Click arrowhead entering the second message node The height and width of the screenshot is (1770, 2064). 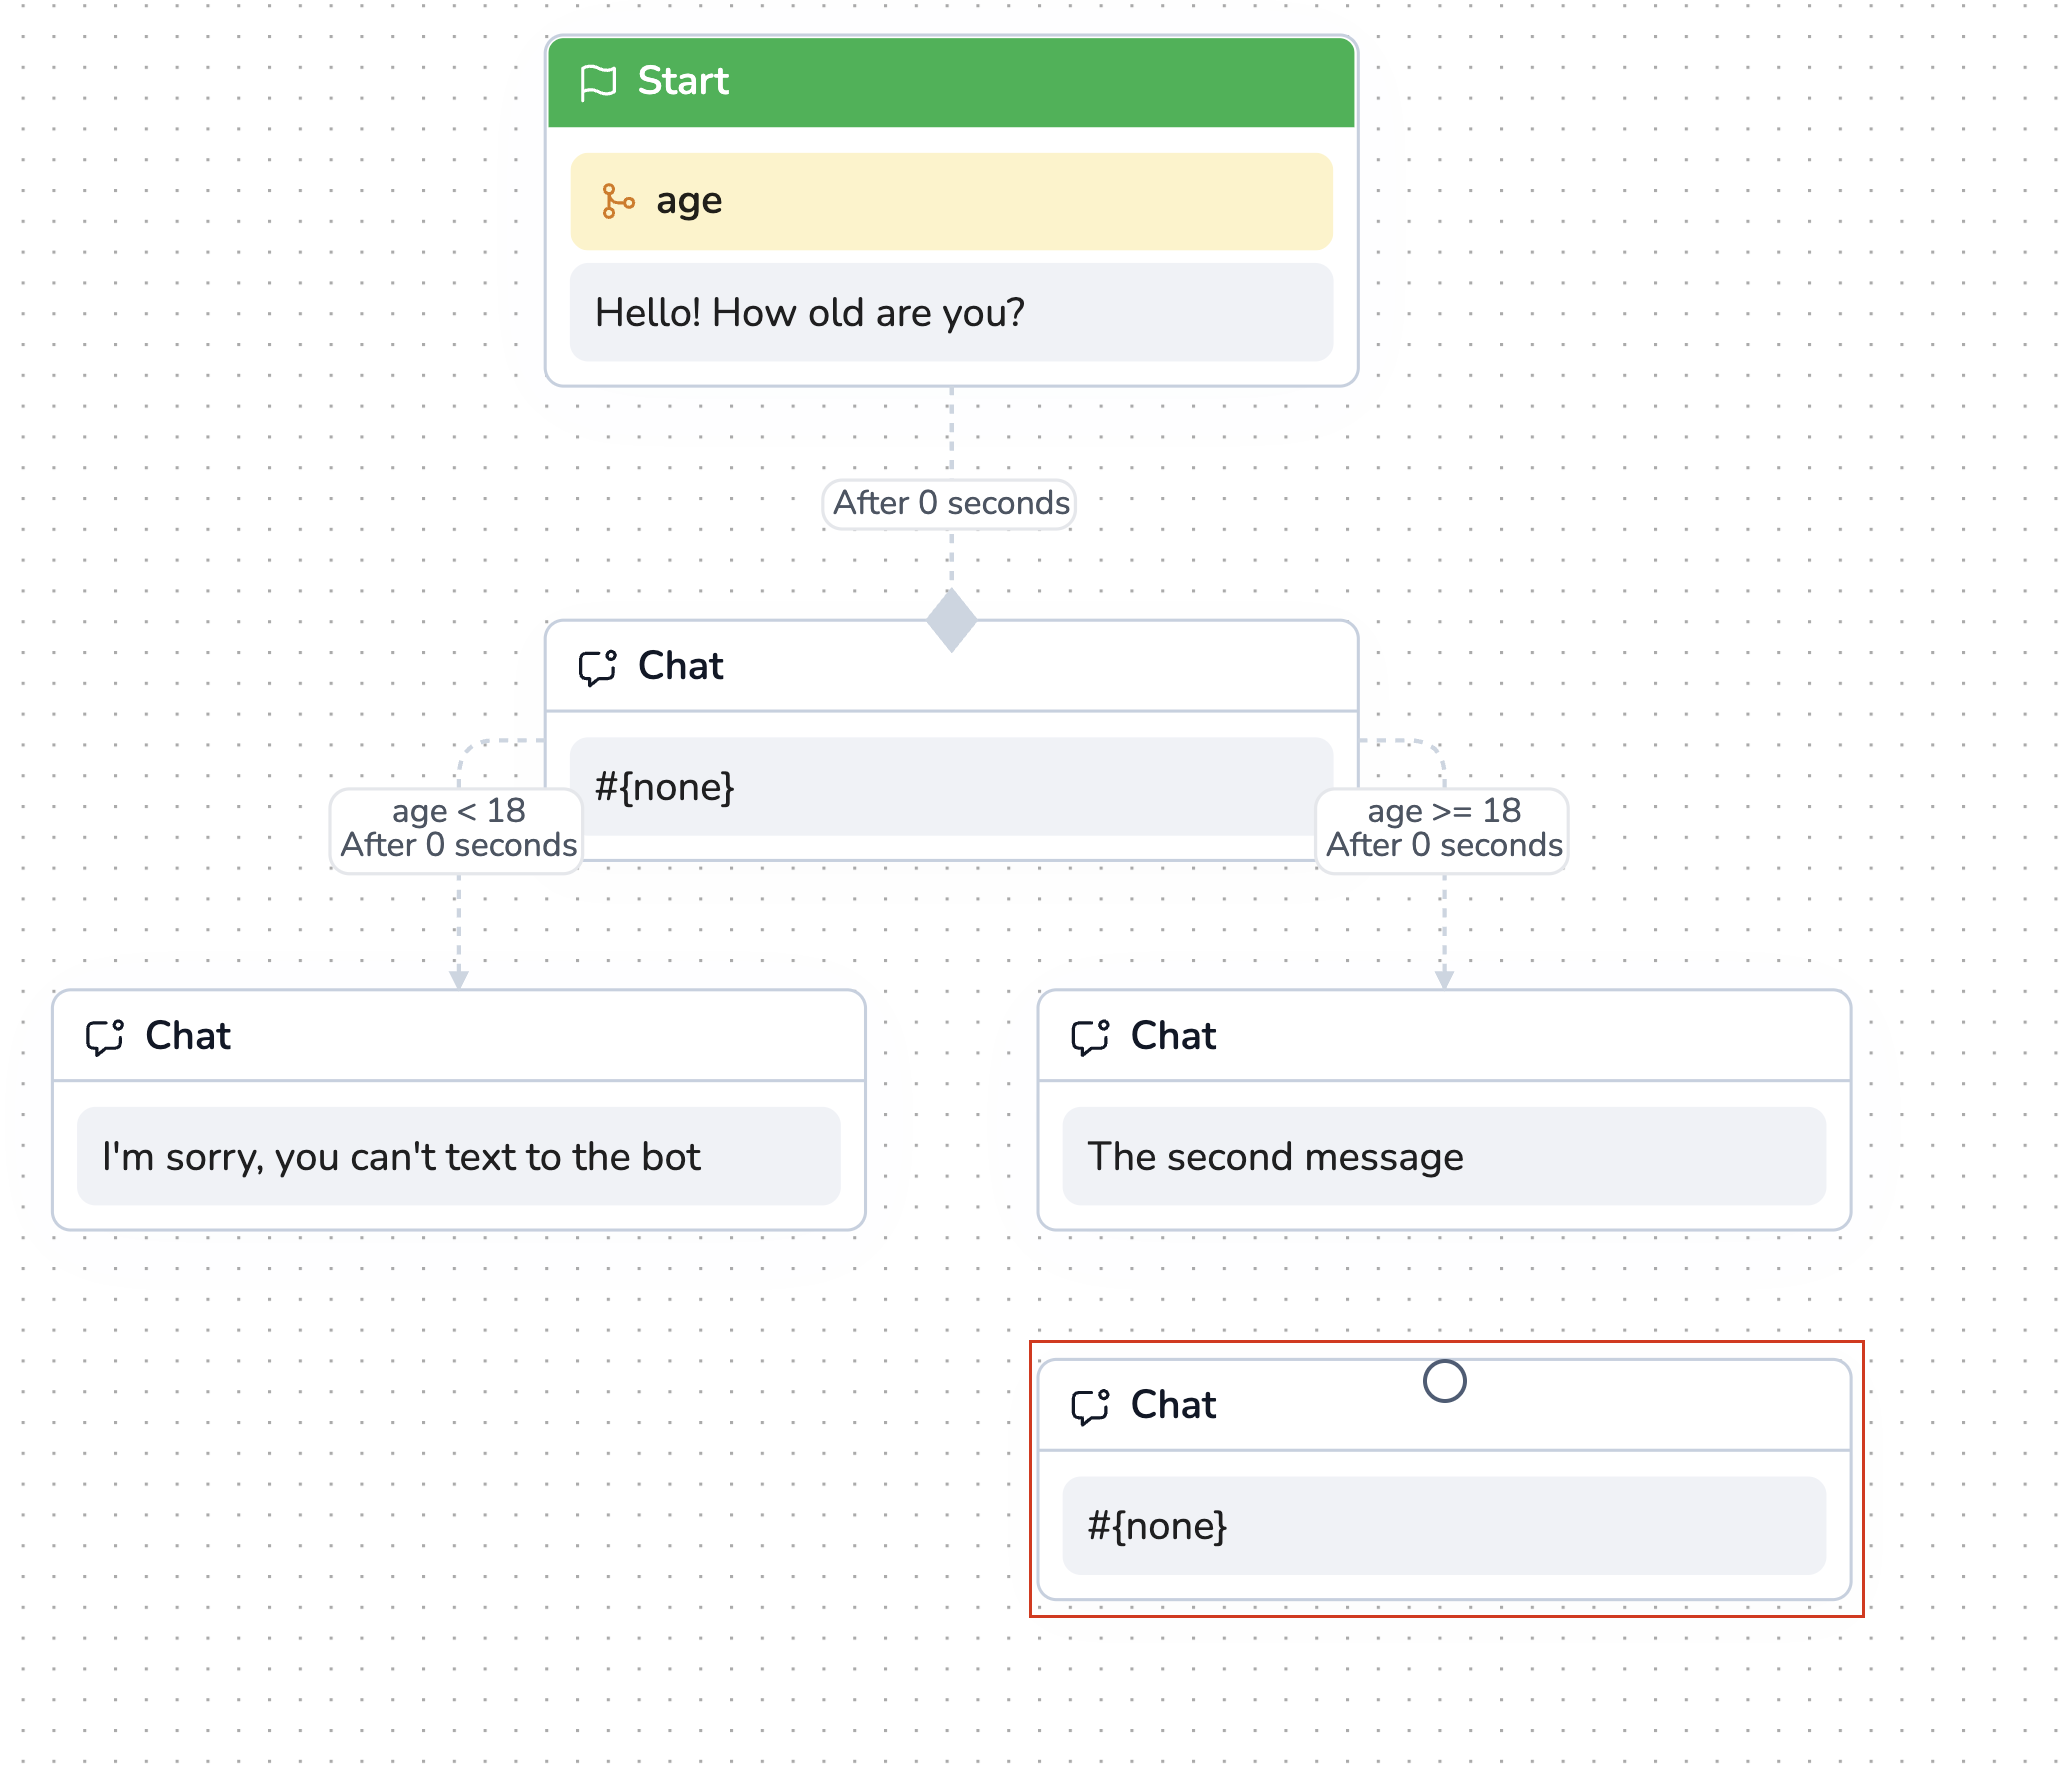tap(1444, 979)
